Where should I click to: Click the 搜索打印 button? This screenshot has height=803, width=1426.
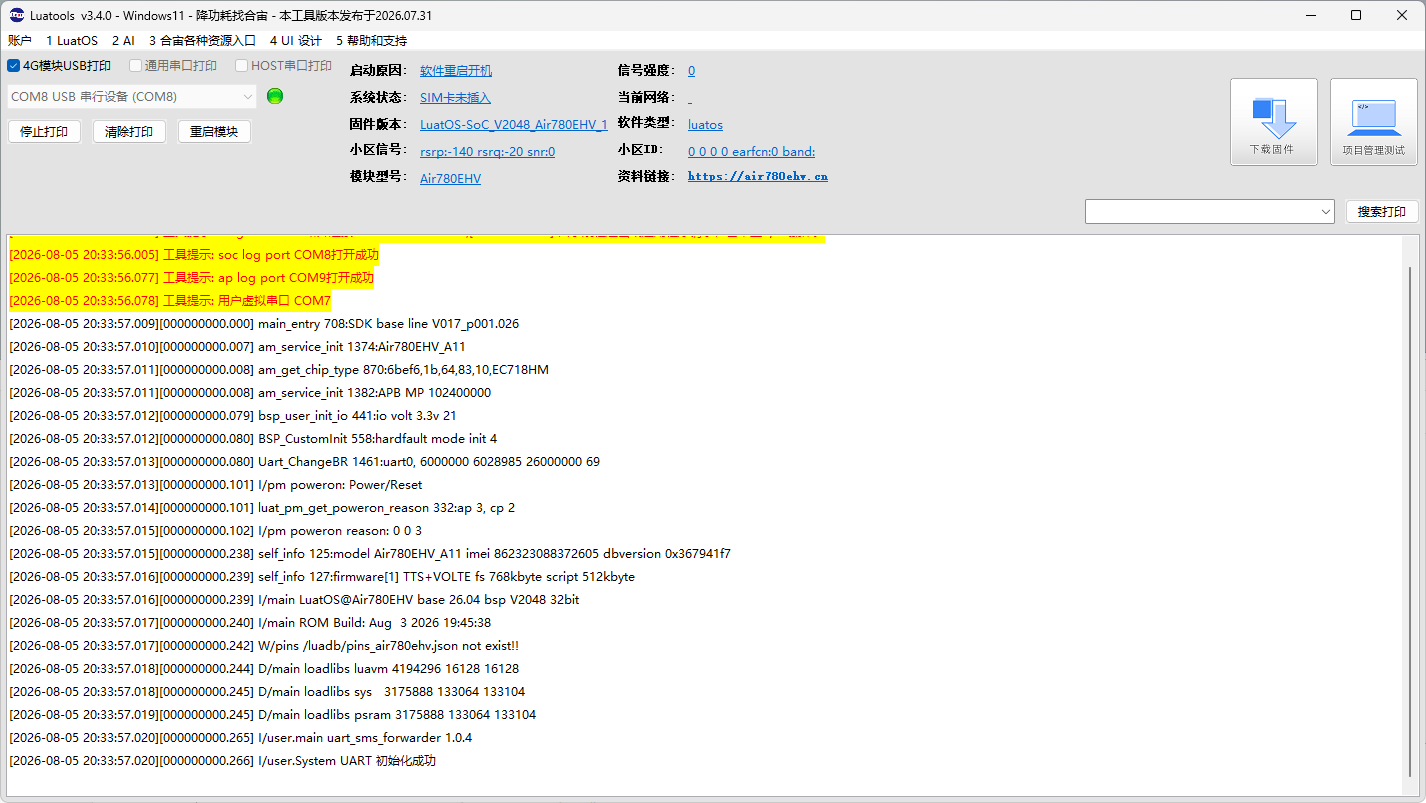tap(1382, 212)
